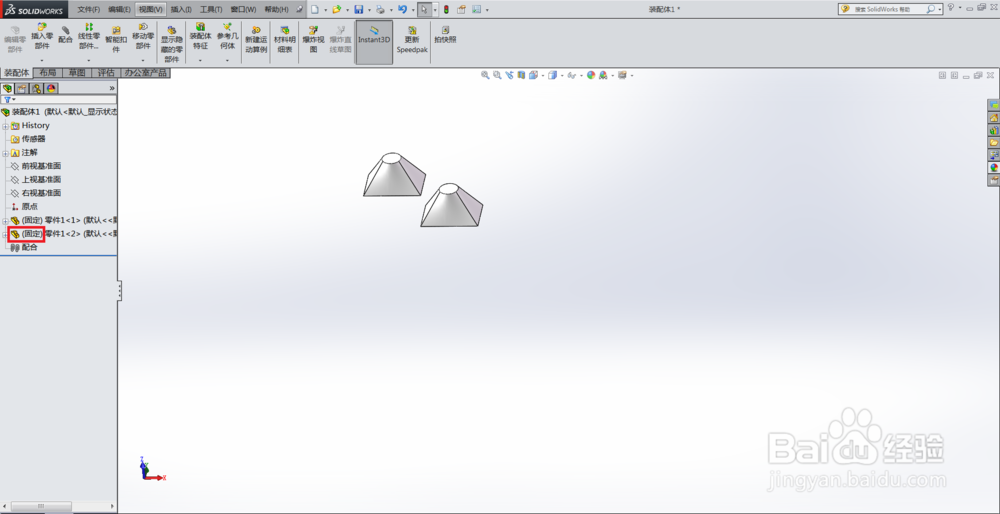Open dropdown arrow under 插入零部件
This screenshot has width=1000, height=514.
pos(42,61)
